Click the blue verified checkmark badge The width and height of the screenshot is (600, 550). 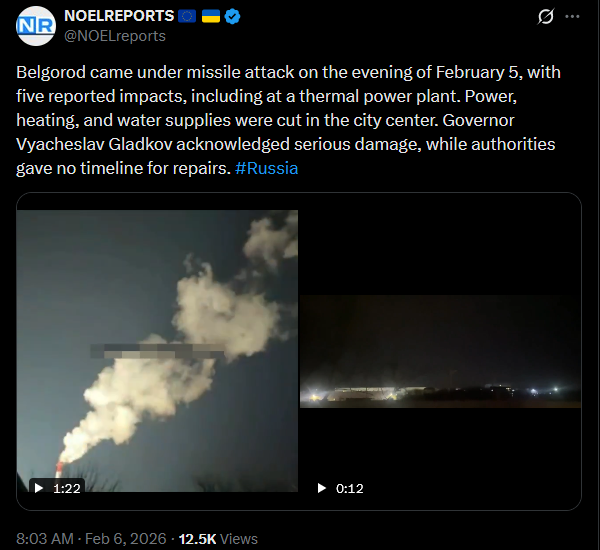tap(232, 16)
